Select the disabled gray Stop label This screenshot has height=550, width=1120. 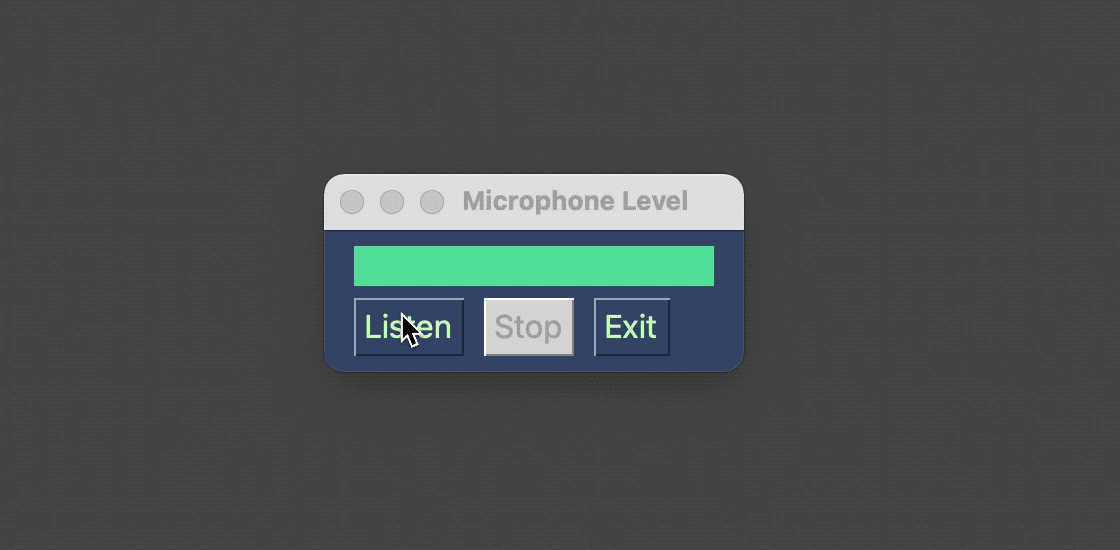tap(528, 327)
